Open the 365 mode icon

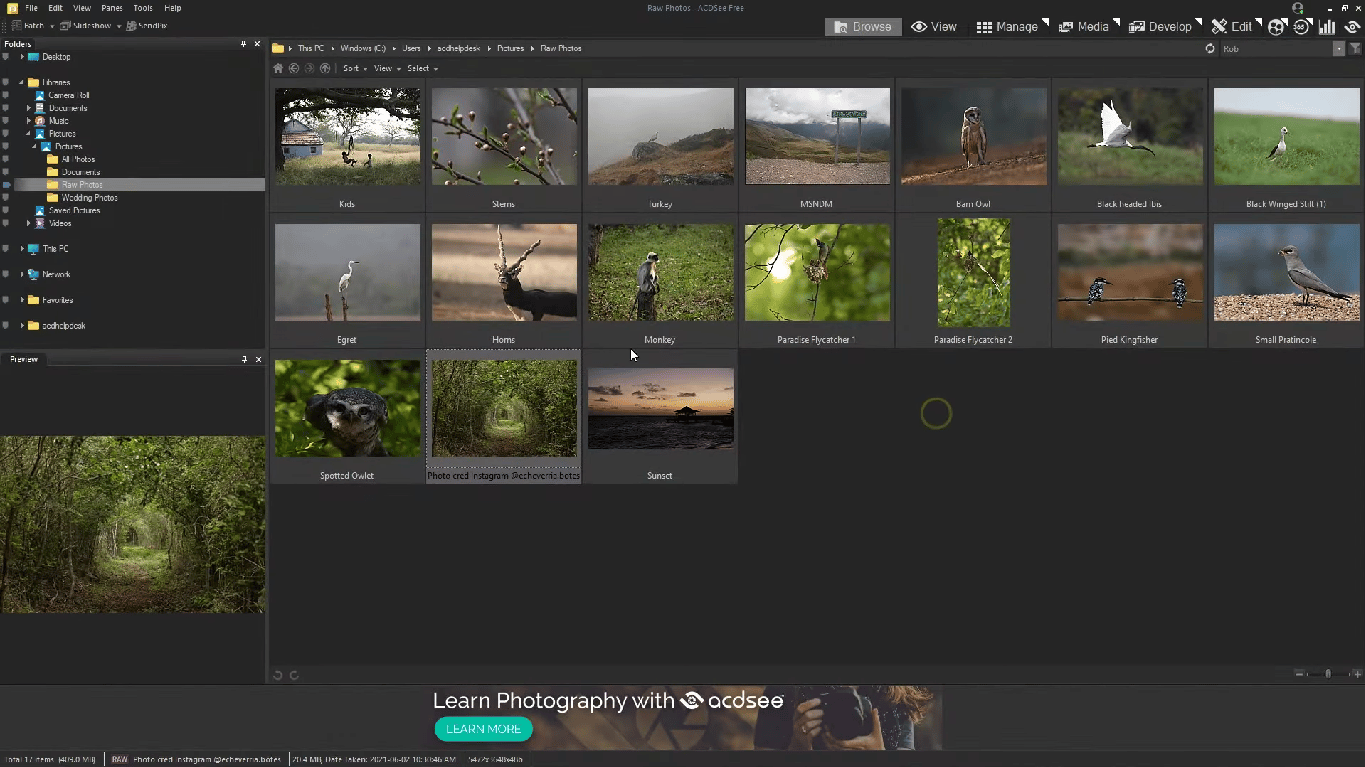point(1302,27)
